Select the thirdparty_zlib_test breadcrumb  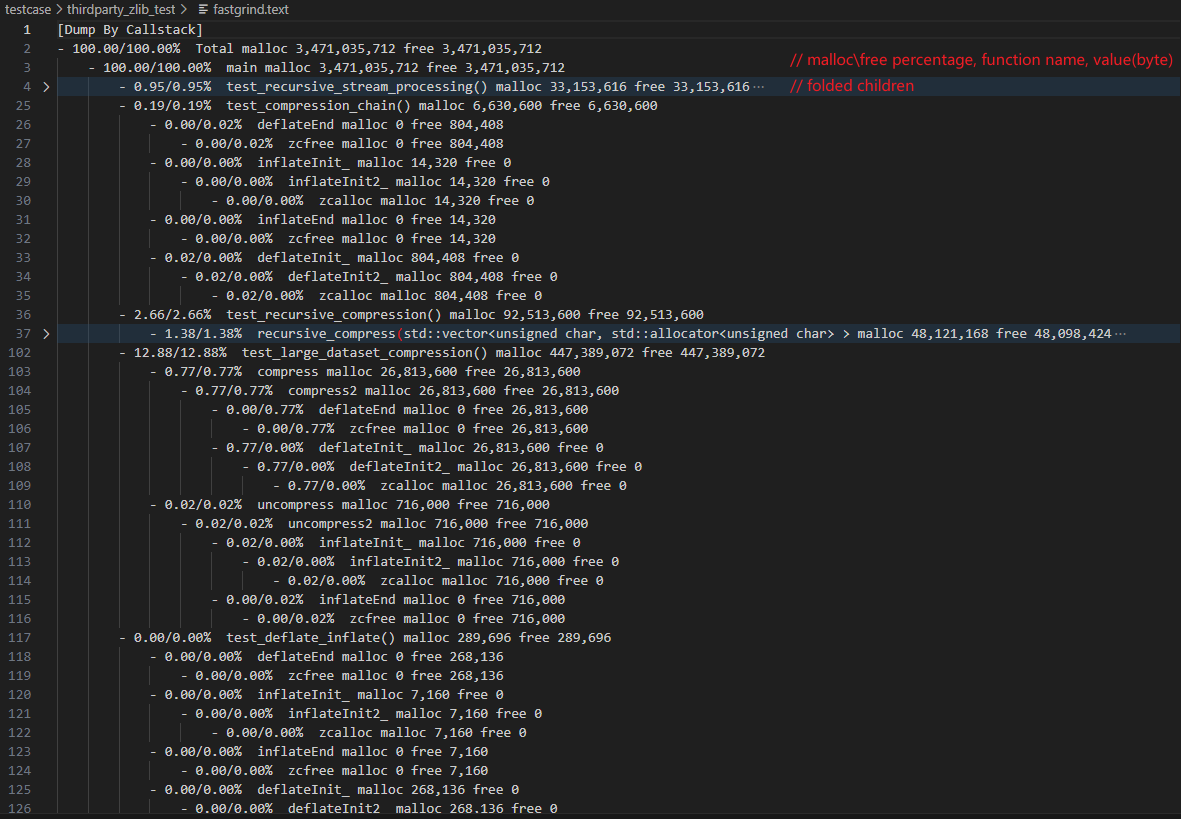pos(120,9)
